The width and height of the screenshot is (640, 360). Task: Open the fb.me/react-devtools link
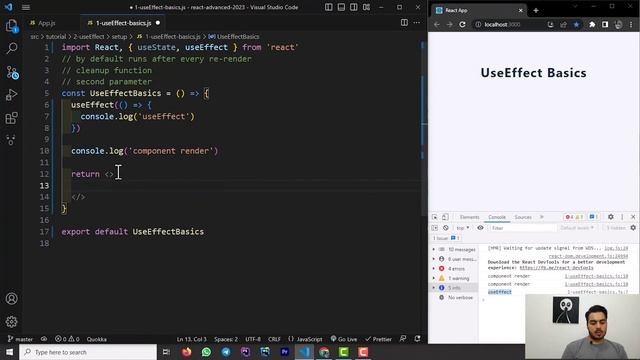click(x=556, y=268)
